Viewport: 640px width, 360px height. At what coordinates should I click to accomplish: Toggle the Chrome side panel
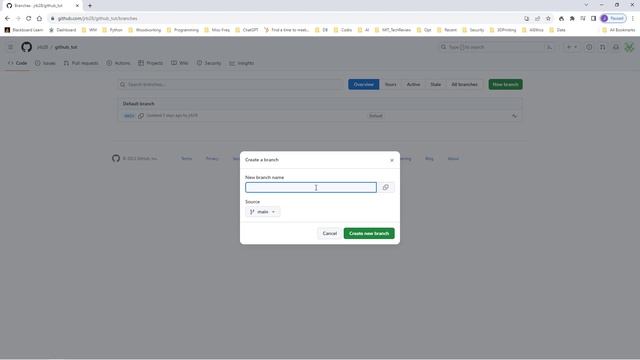593,18
